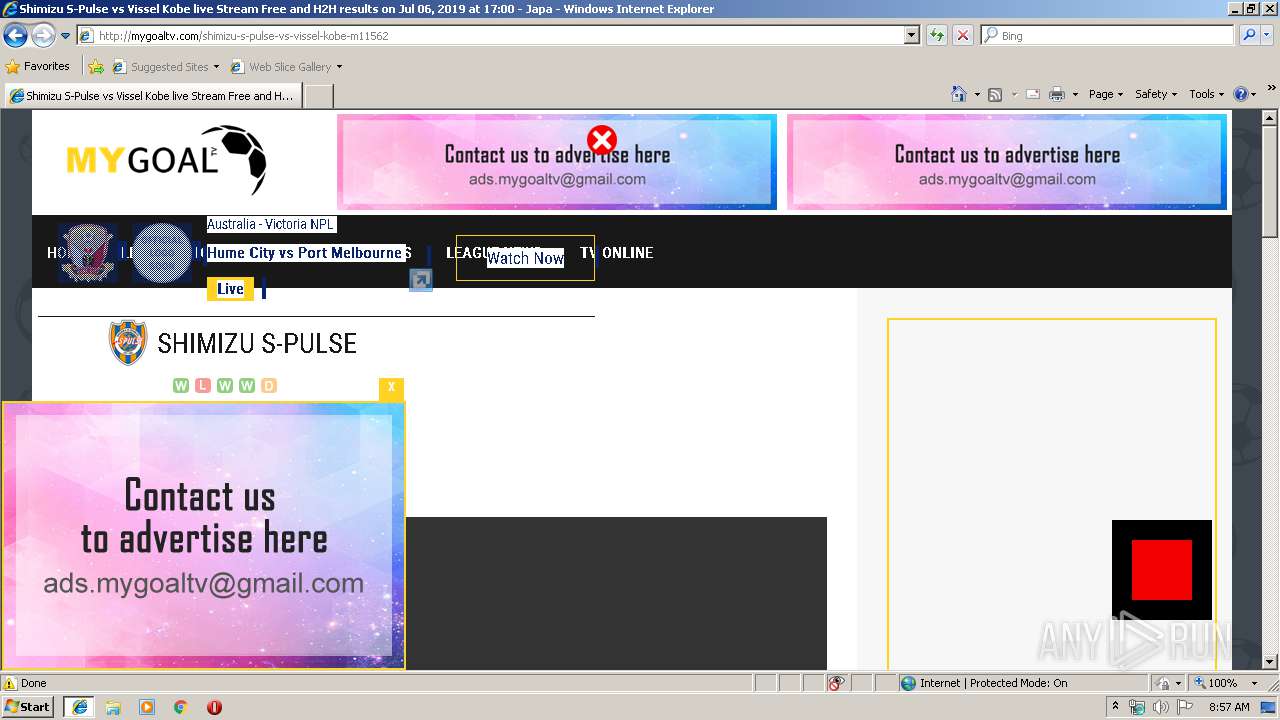Click the red Opera-style taskbar icon
Image resolution: width=1280 pixels, height=720 pixels.
coord(214,707)
